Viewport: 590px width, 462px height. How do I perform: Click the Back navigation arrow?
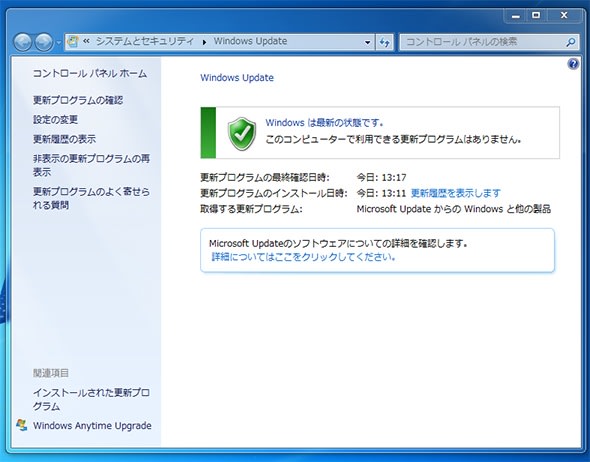click(x=23, y=42)
